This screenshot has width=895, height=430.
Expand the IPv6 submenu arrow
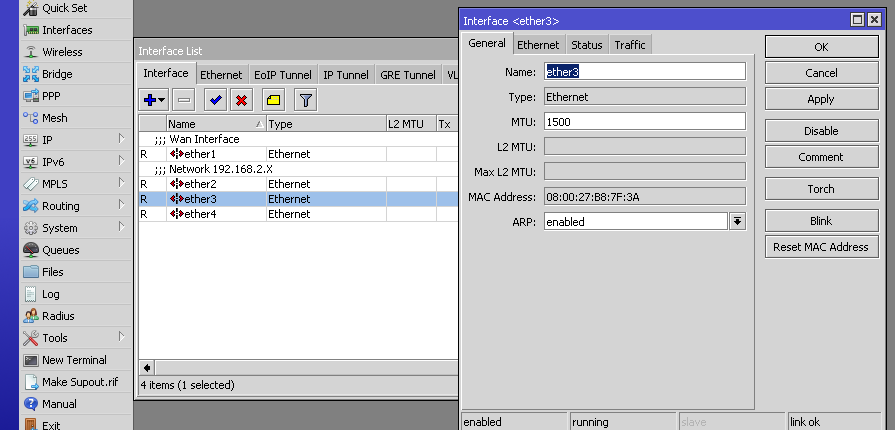point(122,160)
